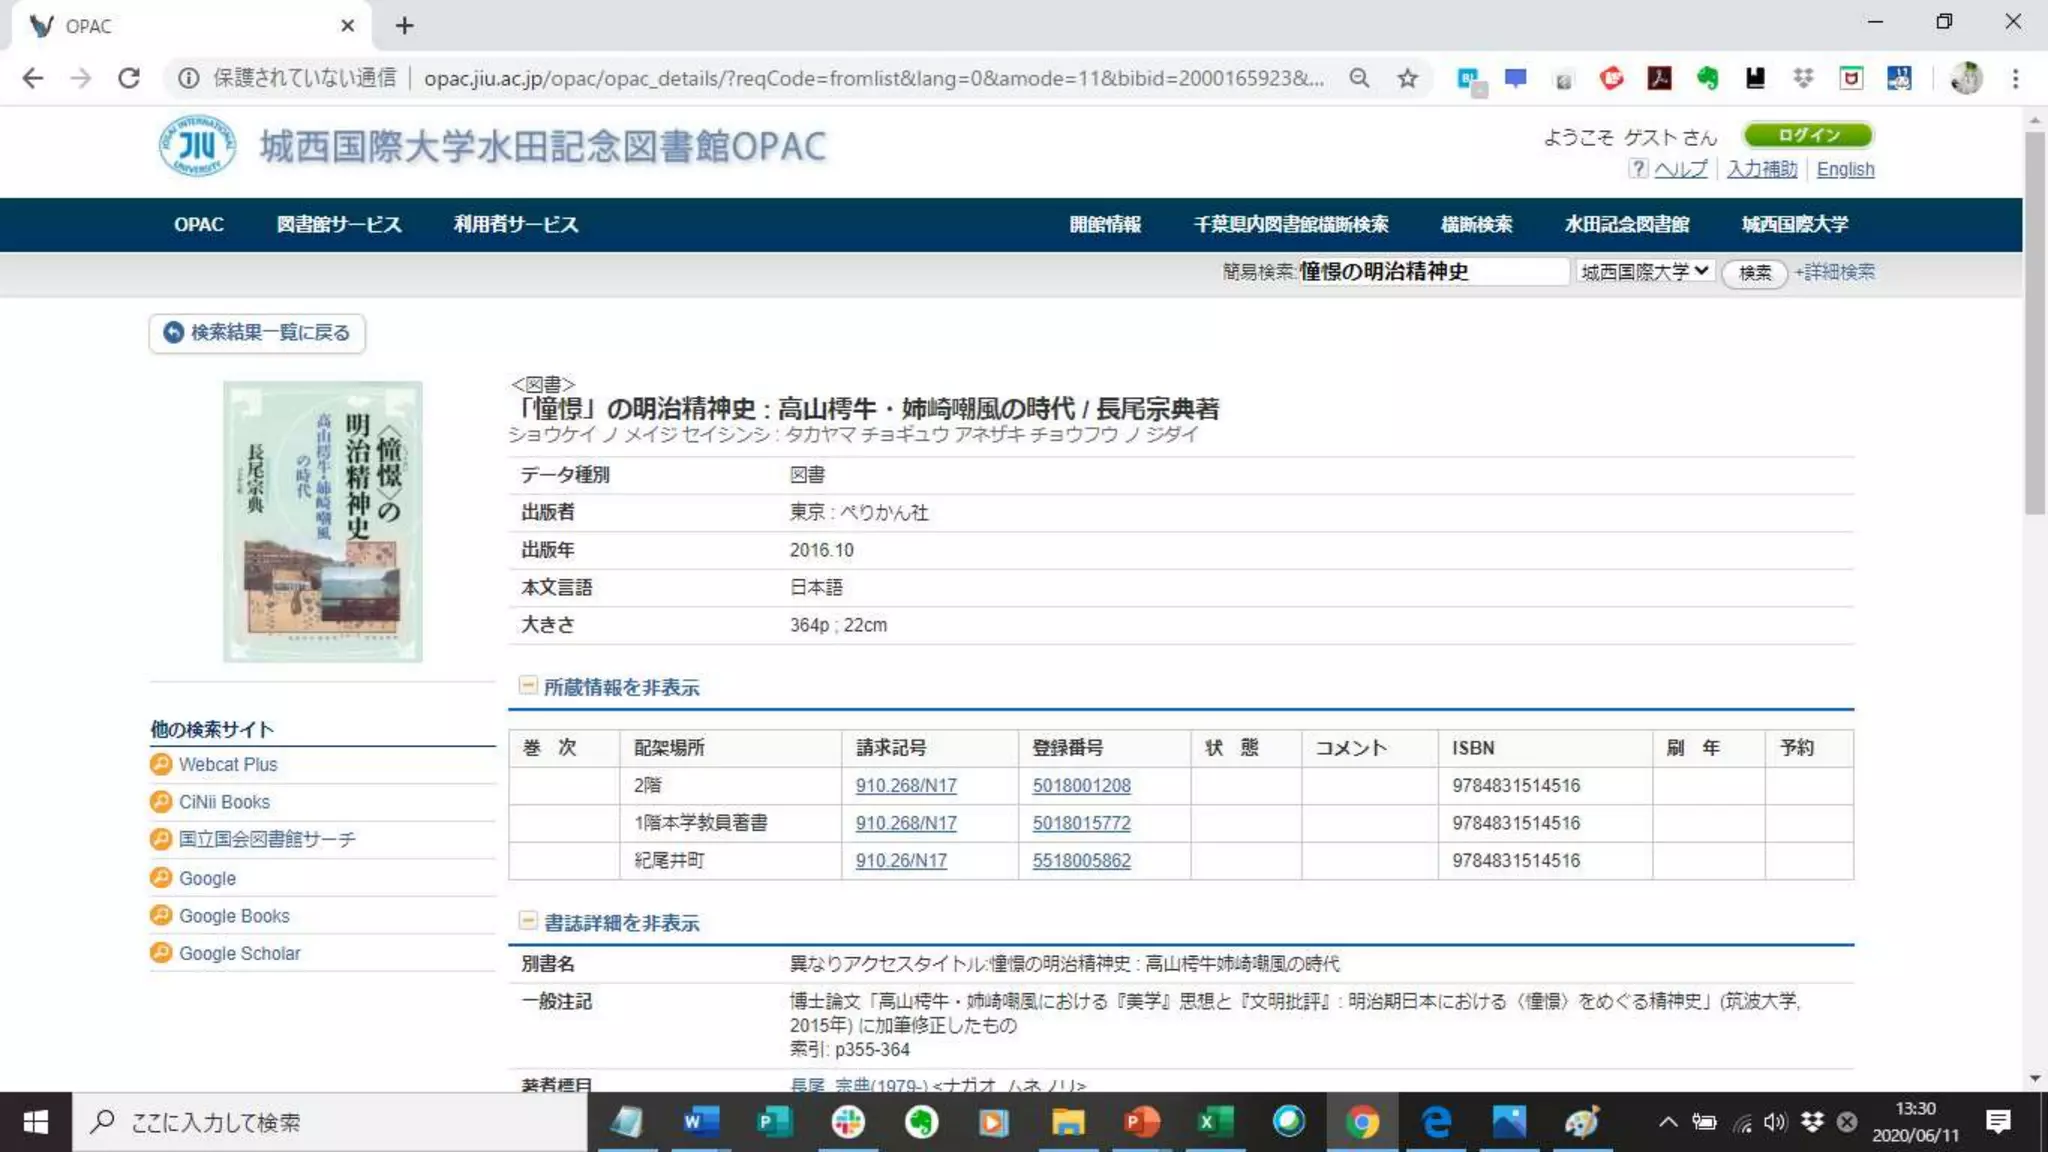Expand the +詳細検索 advanced search
This screenshot has height=1152, width=2048.
1835,272
